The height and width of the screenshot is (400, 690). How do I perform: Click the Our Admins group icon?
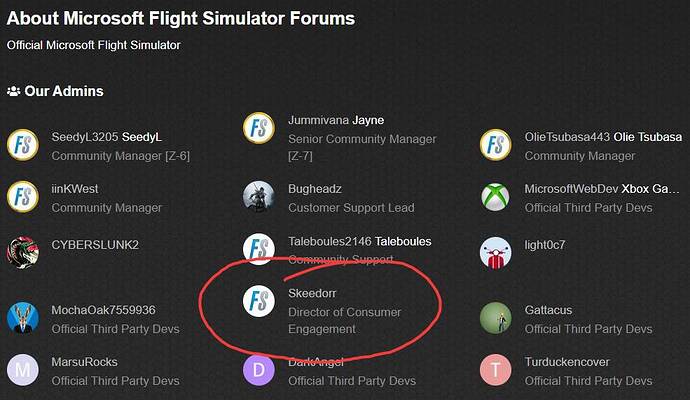pyautogui.click(x=14, y=91)
